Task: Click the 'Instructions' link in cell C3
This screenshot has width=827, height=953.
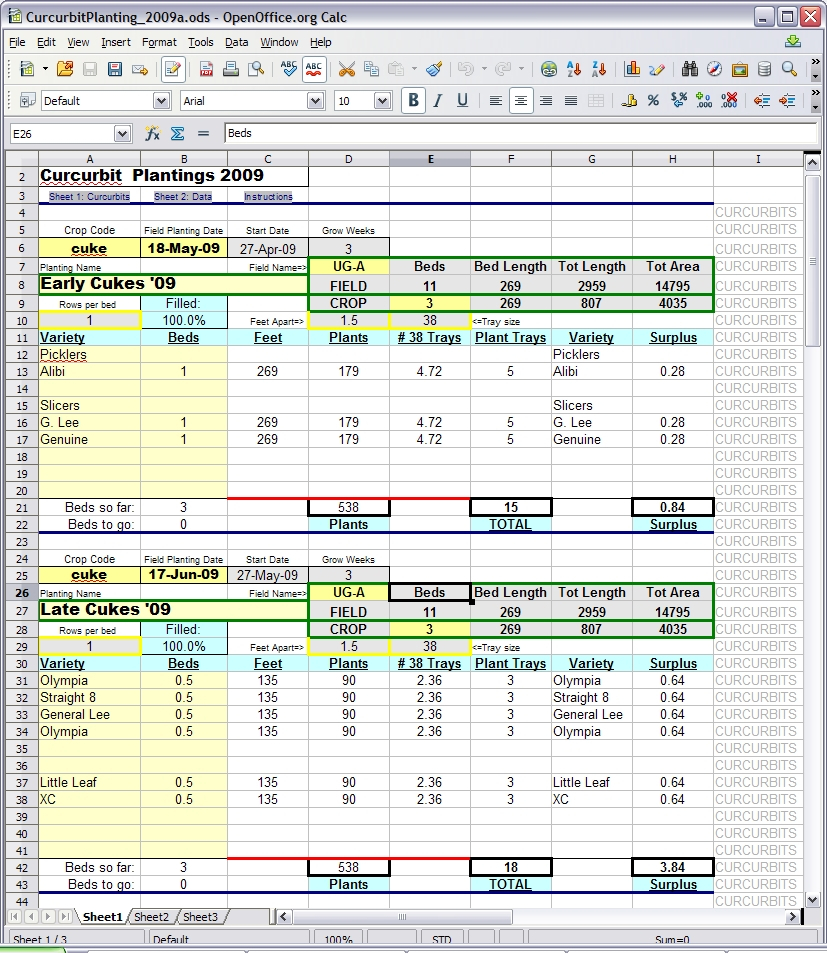Action: coord(268,197)
